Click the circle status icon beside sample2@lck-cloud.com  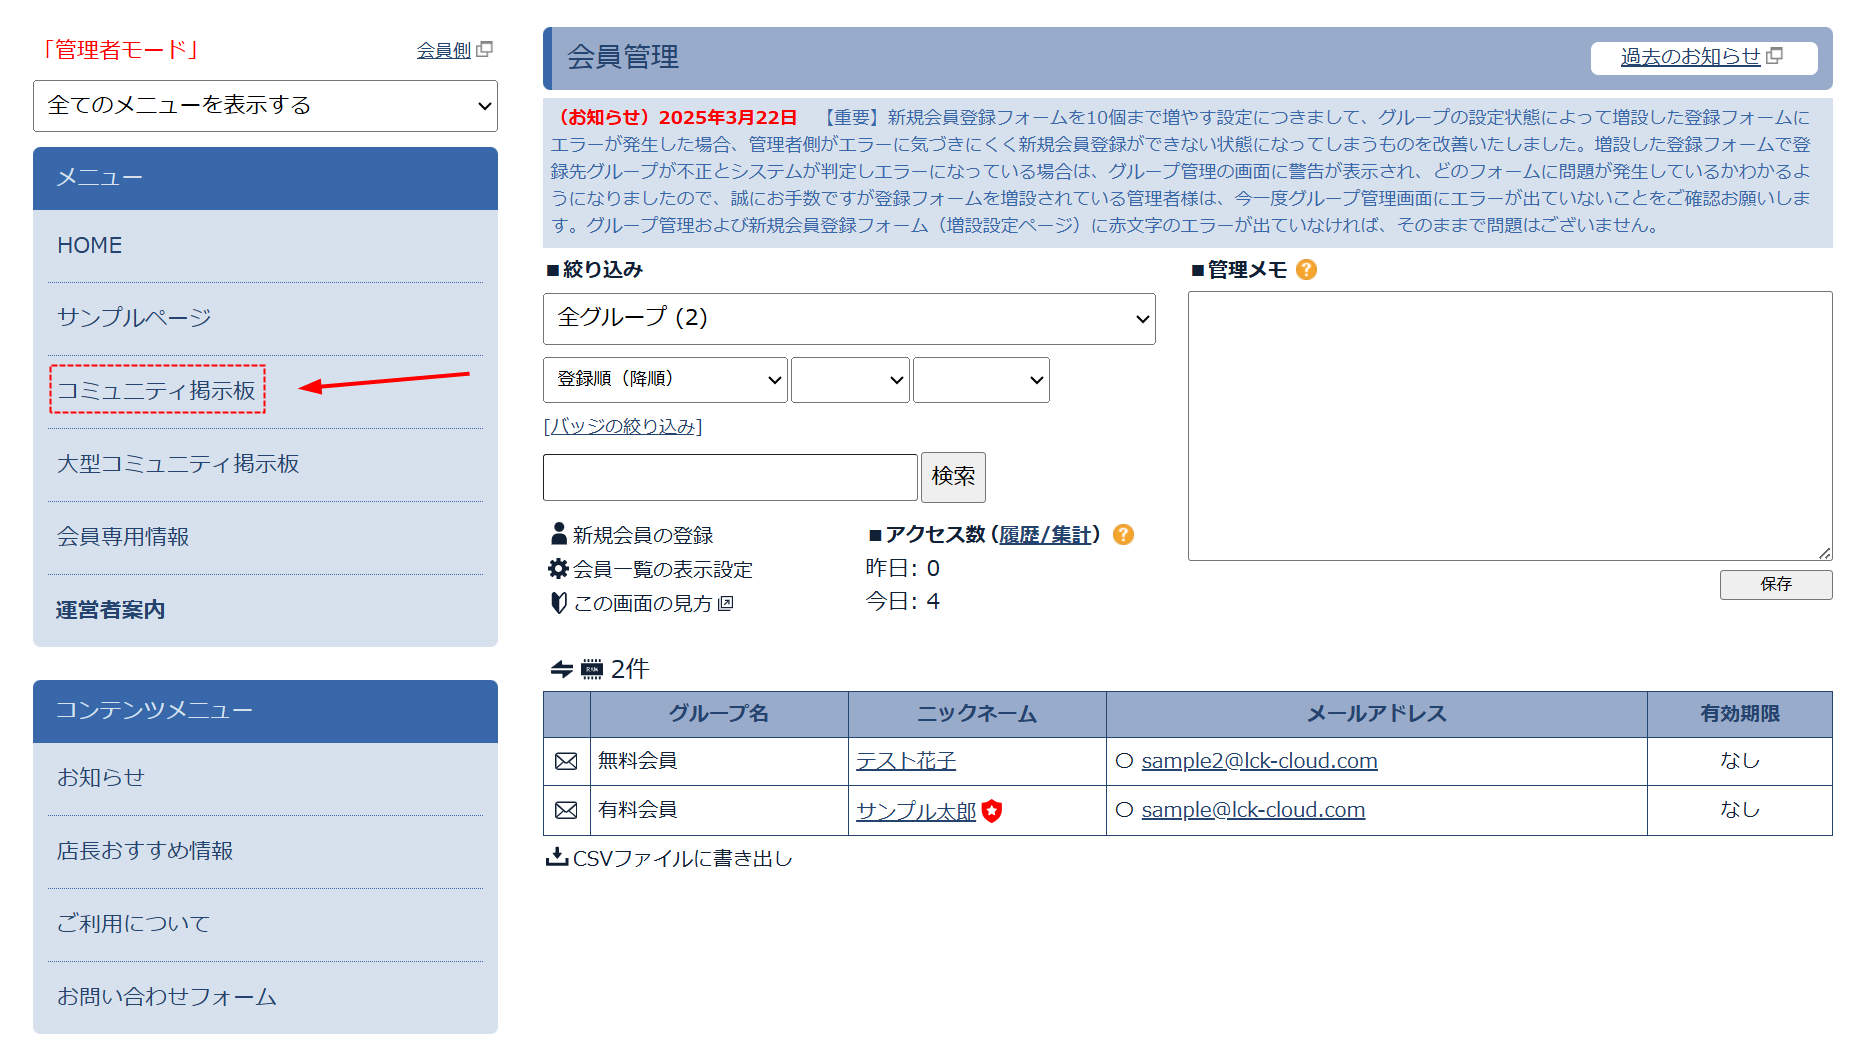click(1125, 761)
